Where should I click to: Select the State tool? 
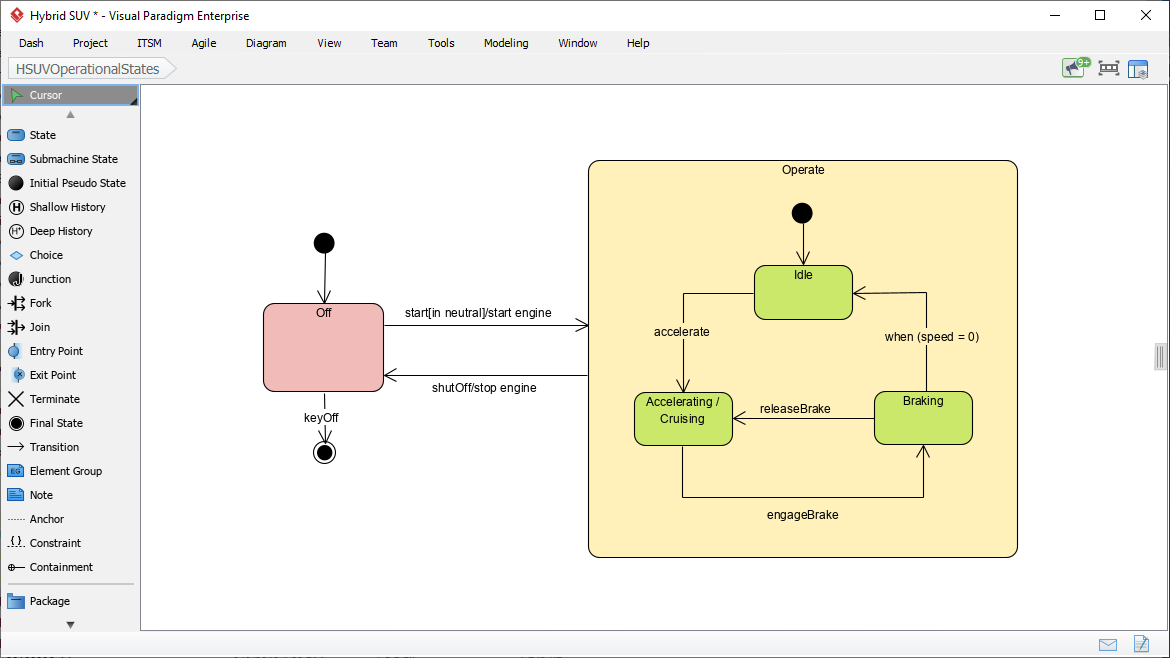[40, 134]
